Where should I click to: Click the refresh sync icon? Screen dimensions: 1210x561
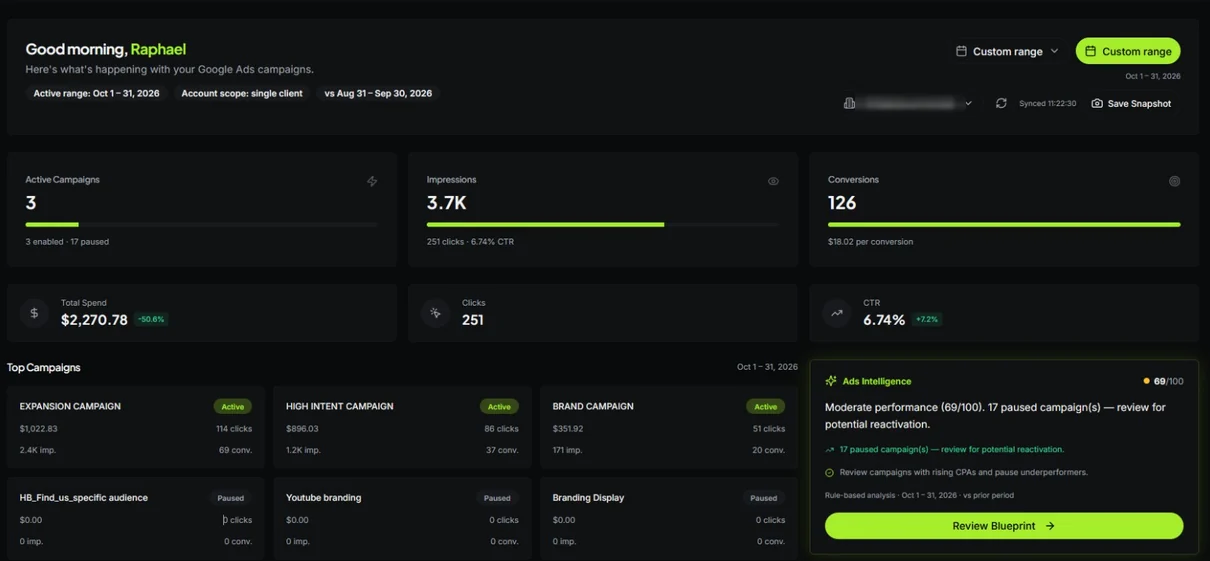click(1001, 103)
